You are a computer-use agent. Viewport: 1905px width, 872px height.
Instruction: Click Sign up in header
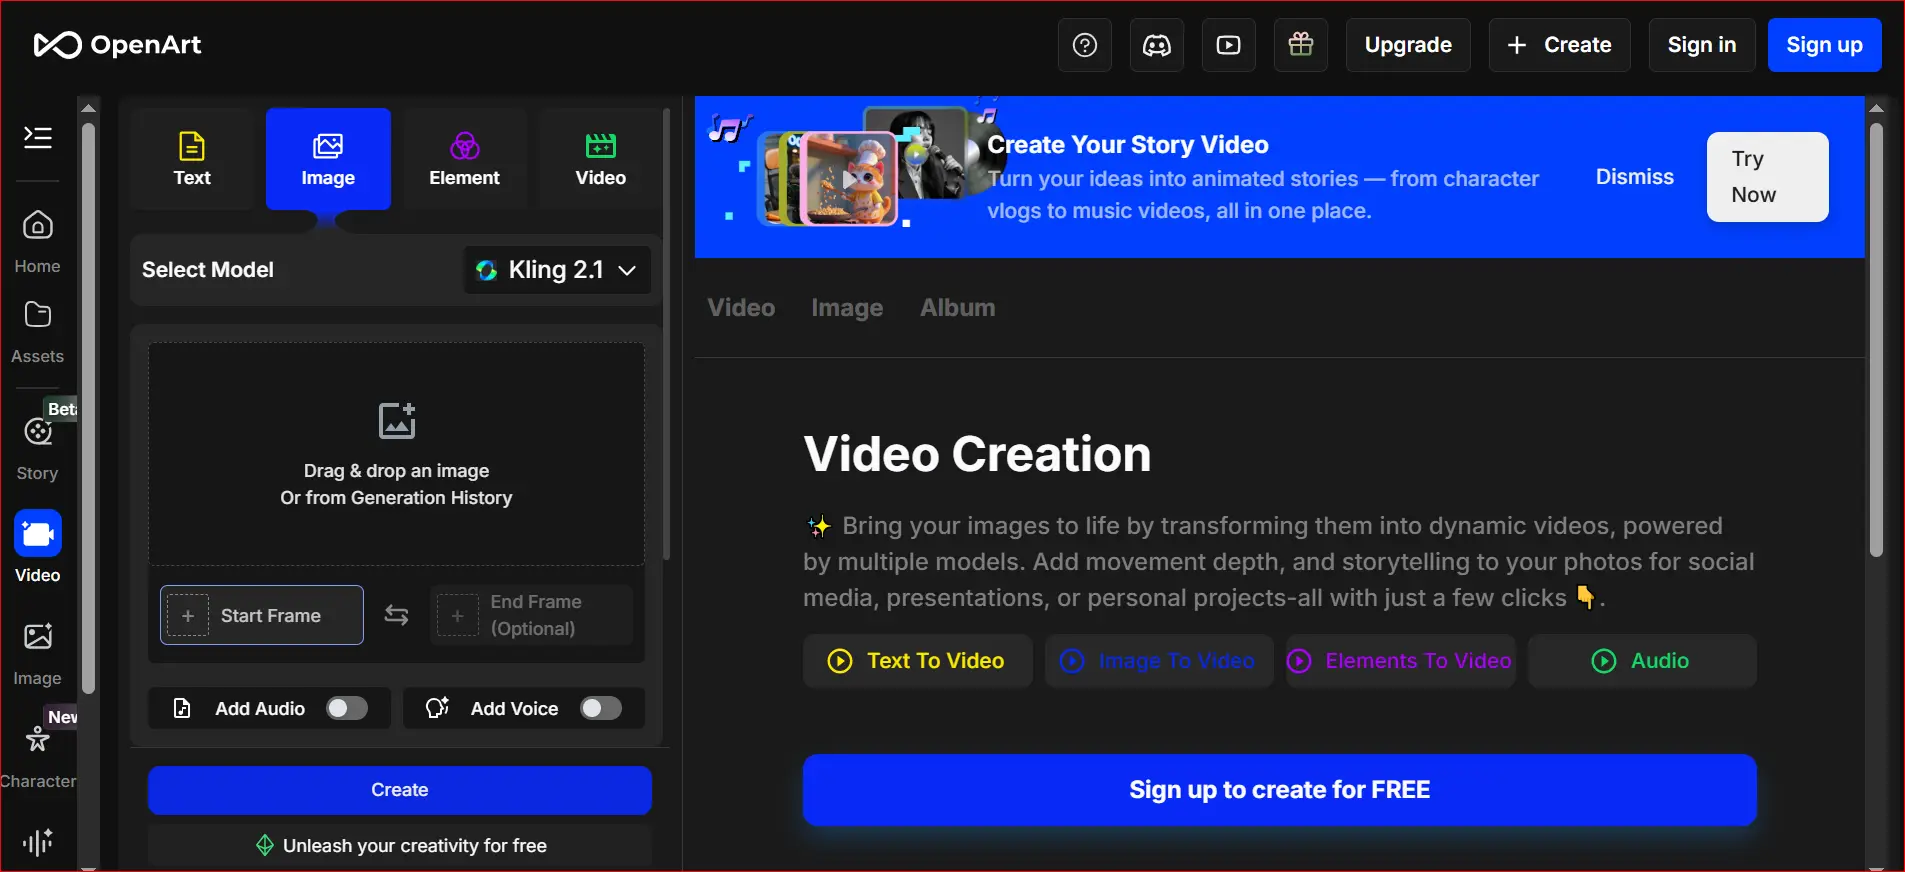pos(1824,45)
